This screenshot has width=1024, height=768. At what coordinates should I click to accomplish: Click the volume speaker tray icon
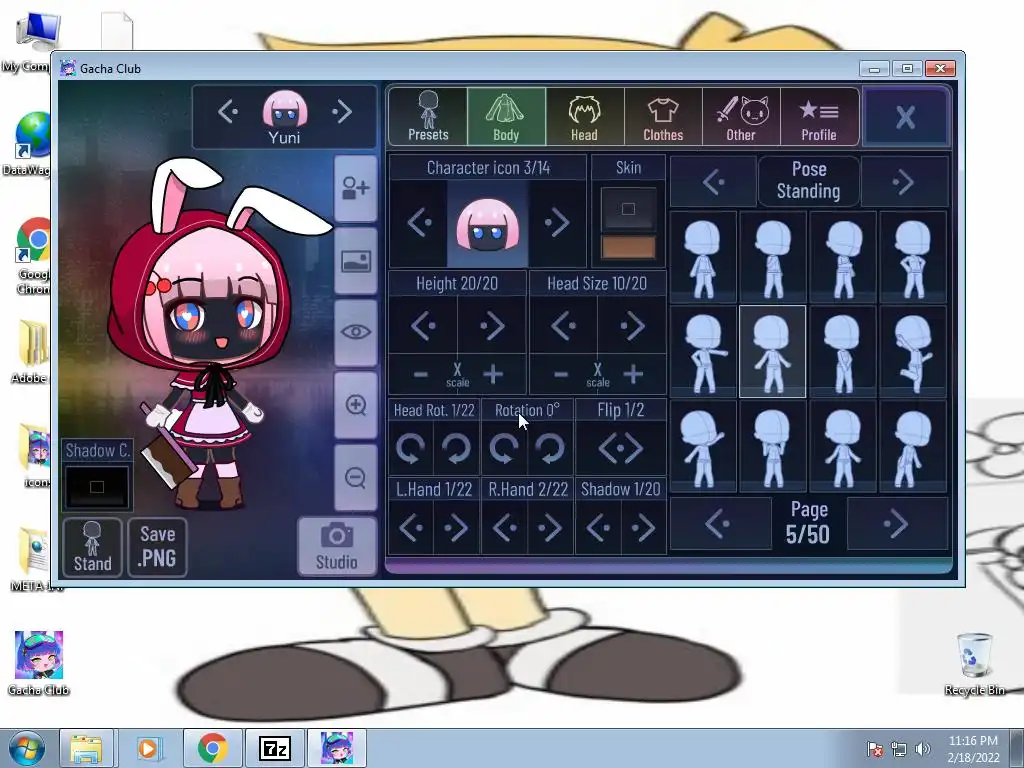pyautogui.click(x=923, y=749)
